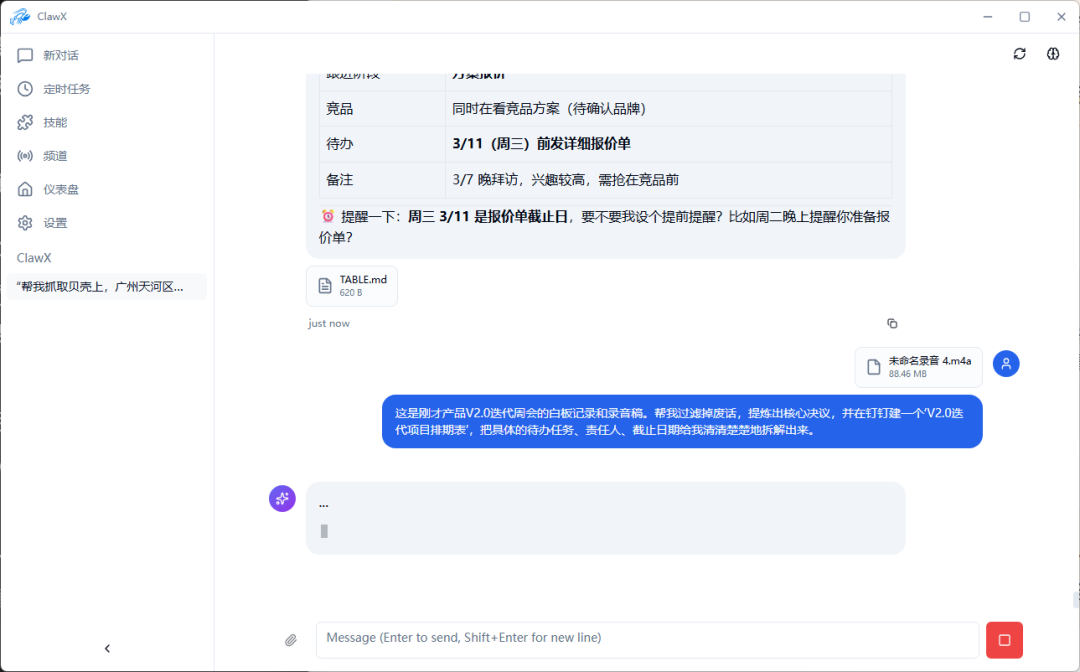The image size is (1080, 672).
Task: Stop generation with the red stop button
Action: pyautogui.click(x=1004, y=640)
